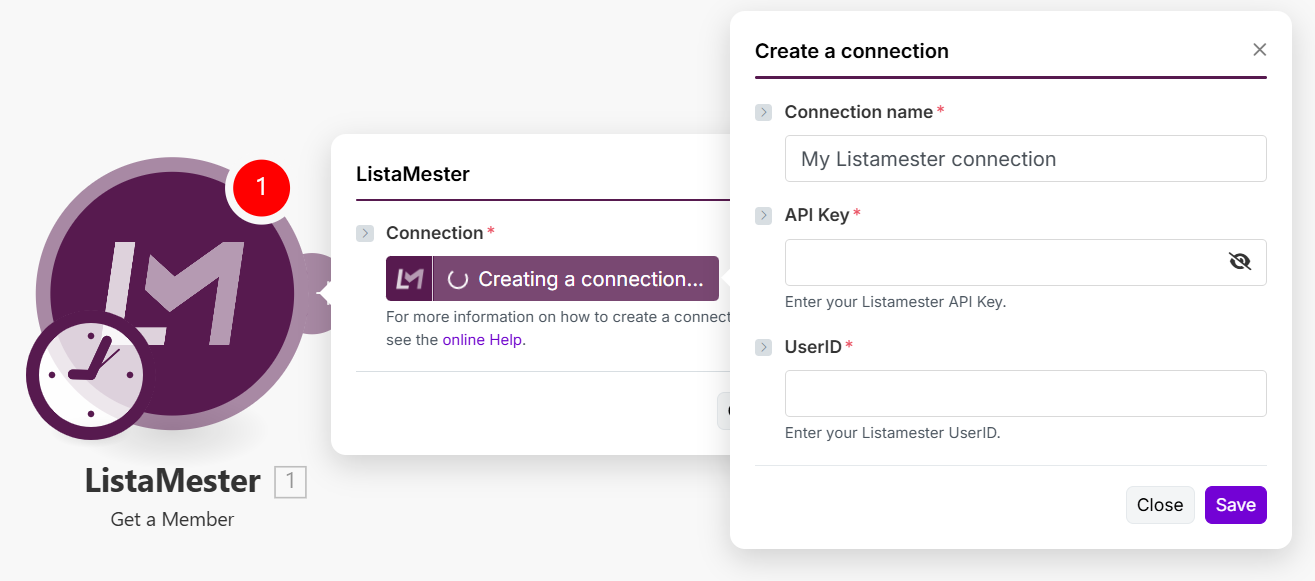This screenshot has width=1315, height=581.
Task: Expand the Connection chevron in ListaMester panel
Action: (365, 233)
